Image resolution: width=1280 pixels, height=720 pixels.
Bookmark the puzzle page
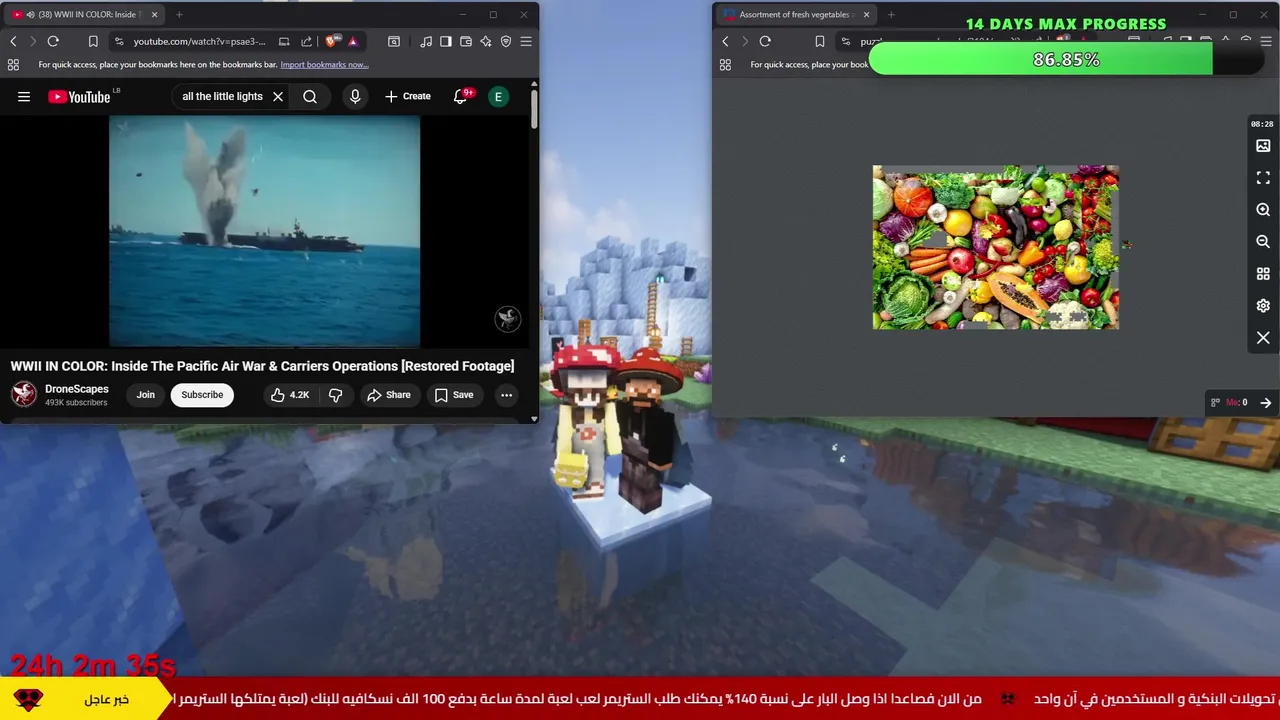(x=820, y=41)
